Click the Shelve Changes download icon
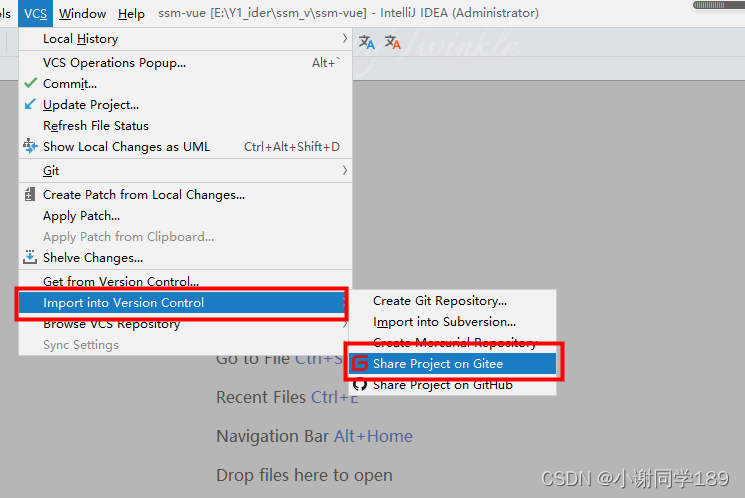745x498 pixels. click(30, 257)
